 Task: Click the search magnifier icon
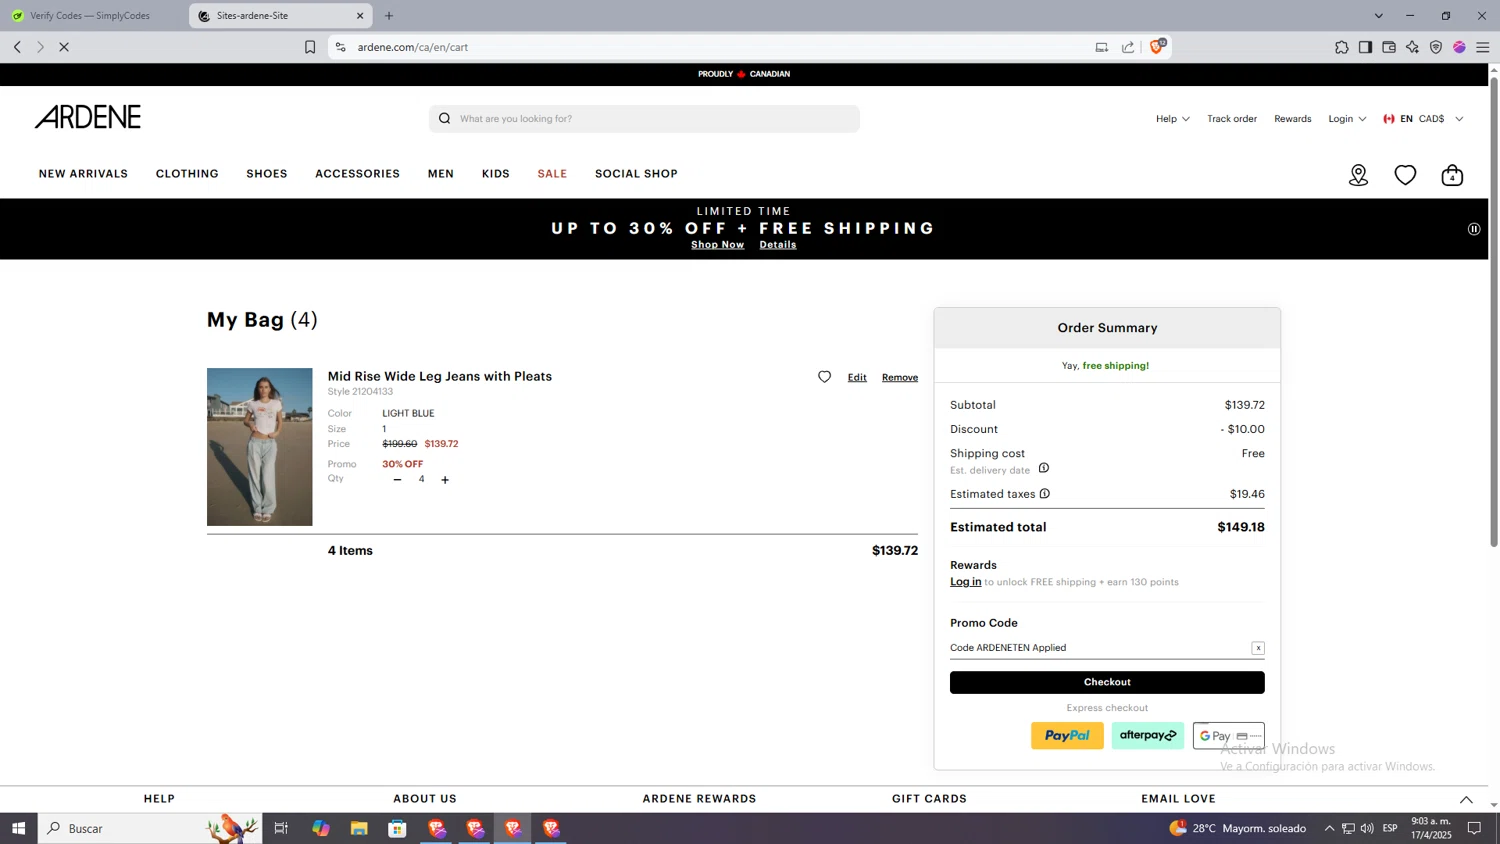pyautogui.click(x=445, y=119)
